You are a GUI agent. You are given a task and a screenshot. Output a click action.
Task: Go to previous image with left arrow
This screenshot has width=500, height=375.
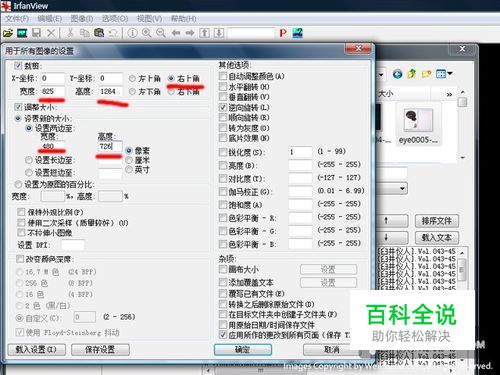click(176, 33)
